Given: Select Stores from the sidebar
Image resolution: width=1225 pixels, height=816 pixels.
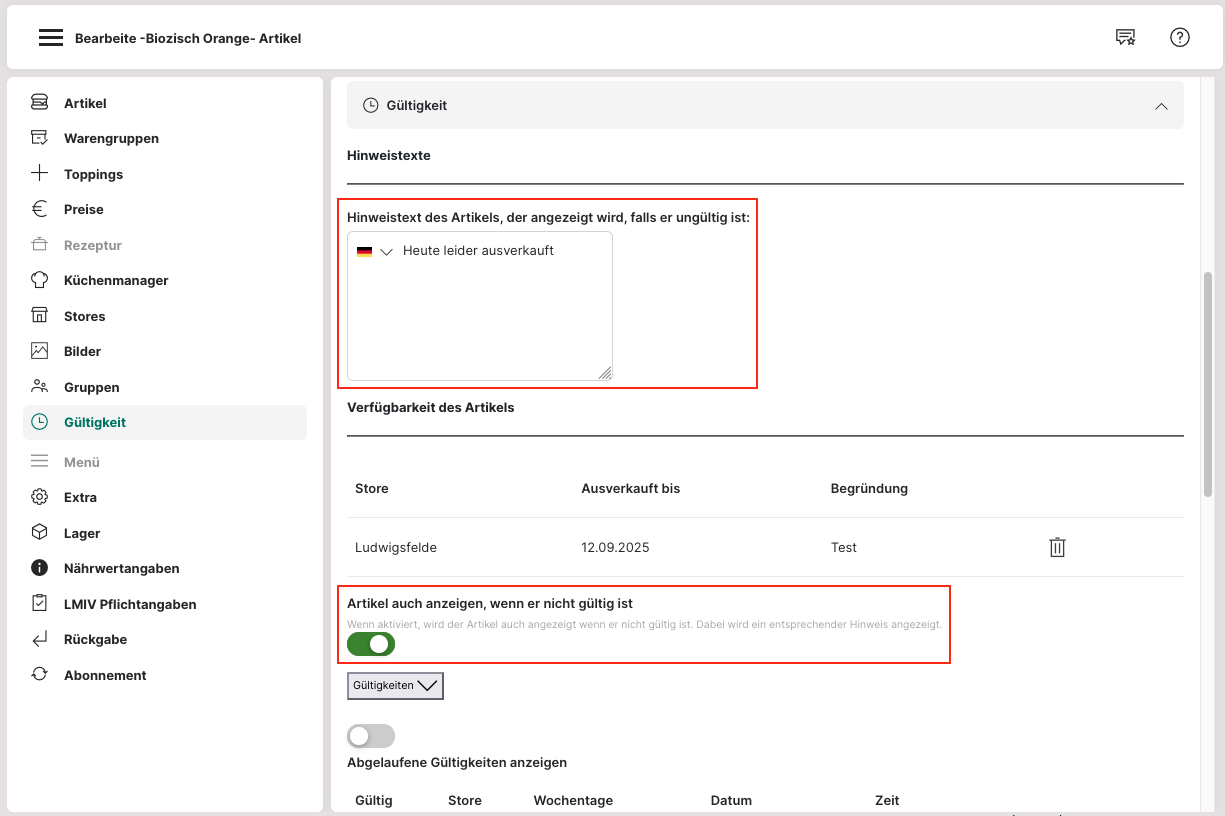Looking at the screenshot, I should pos(84,316).
